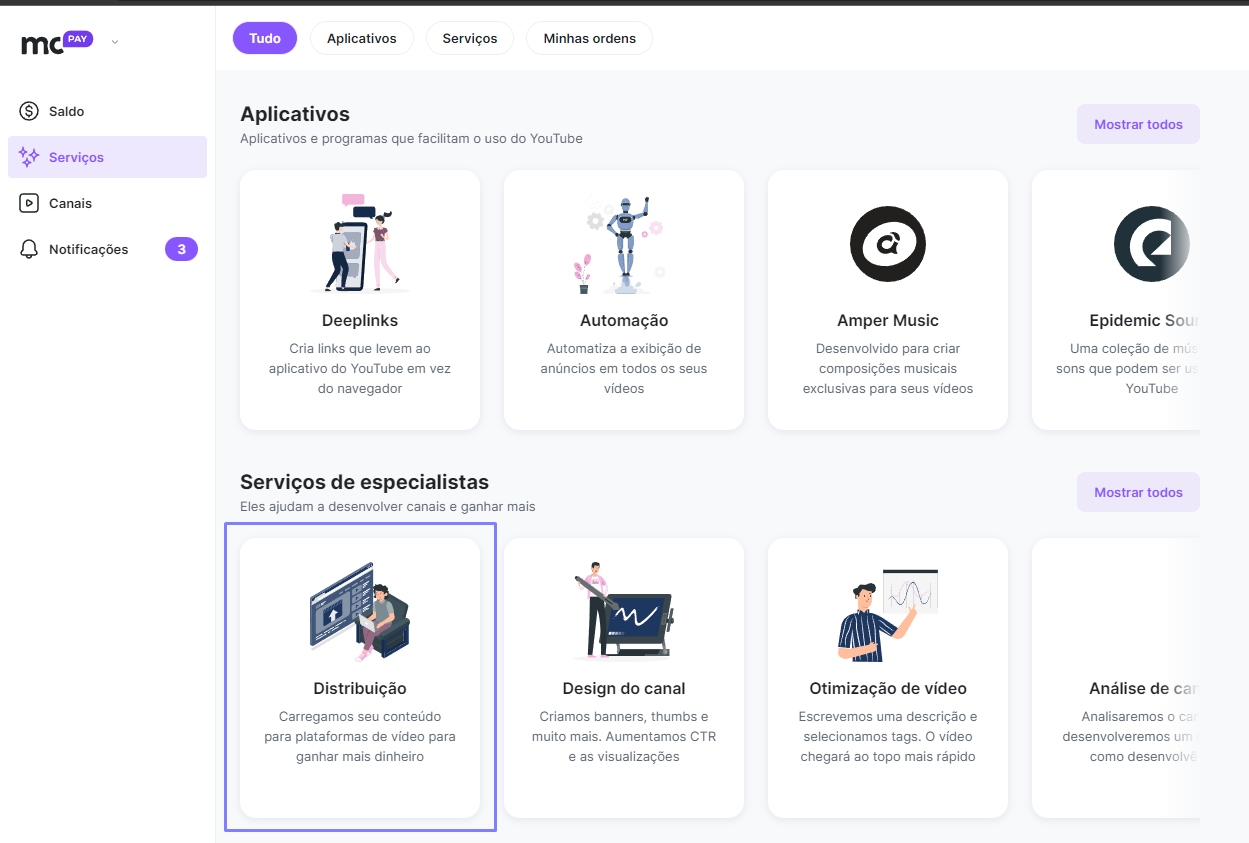
Task: Open the Distribuição service card
Action: click(x=360, y=678)
